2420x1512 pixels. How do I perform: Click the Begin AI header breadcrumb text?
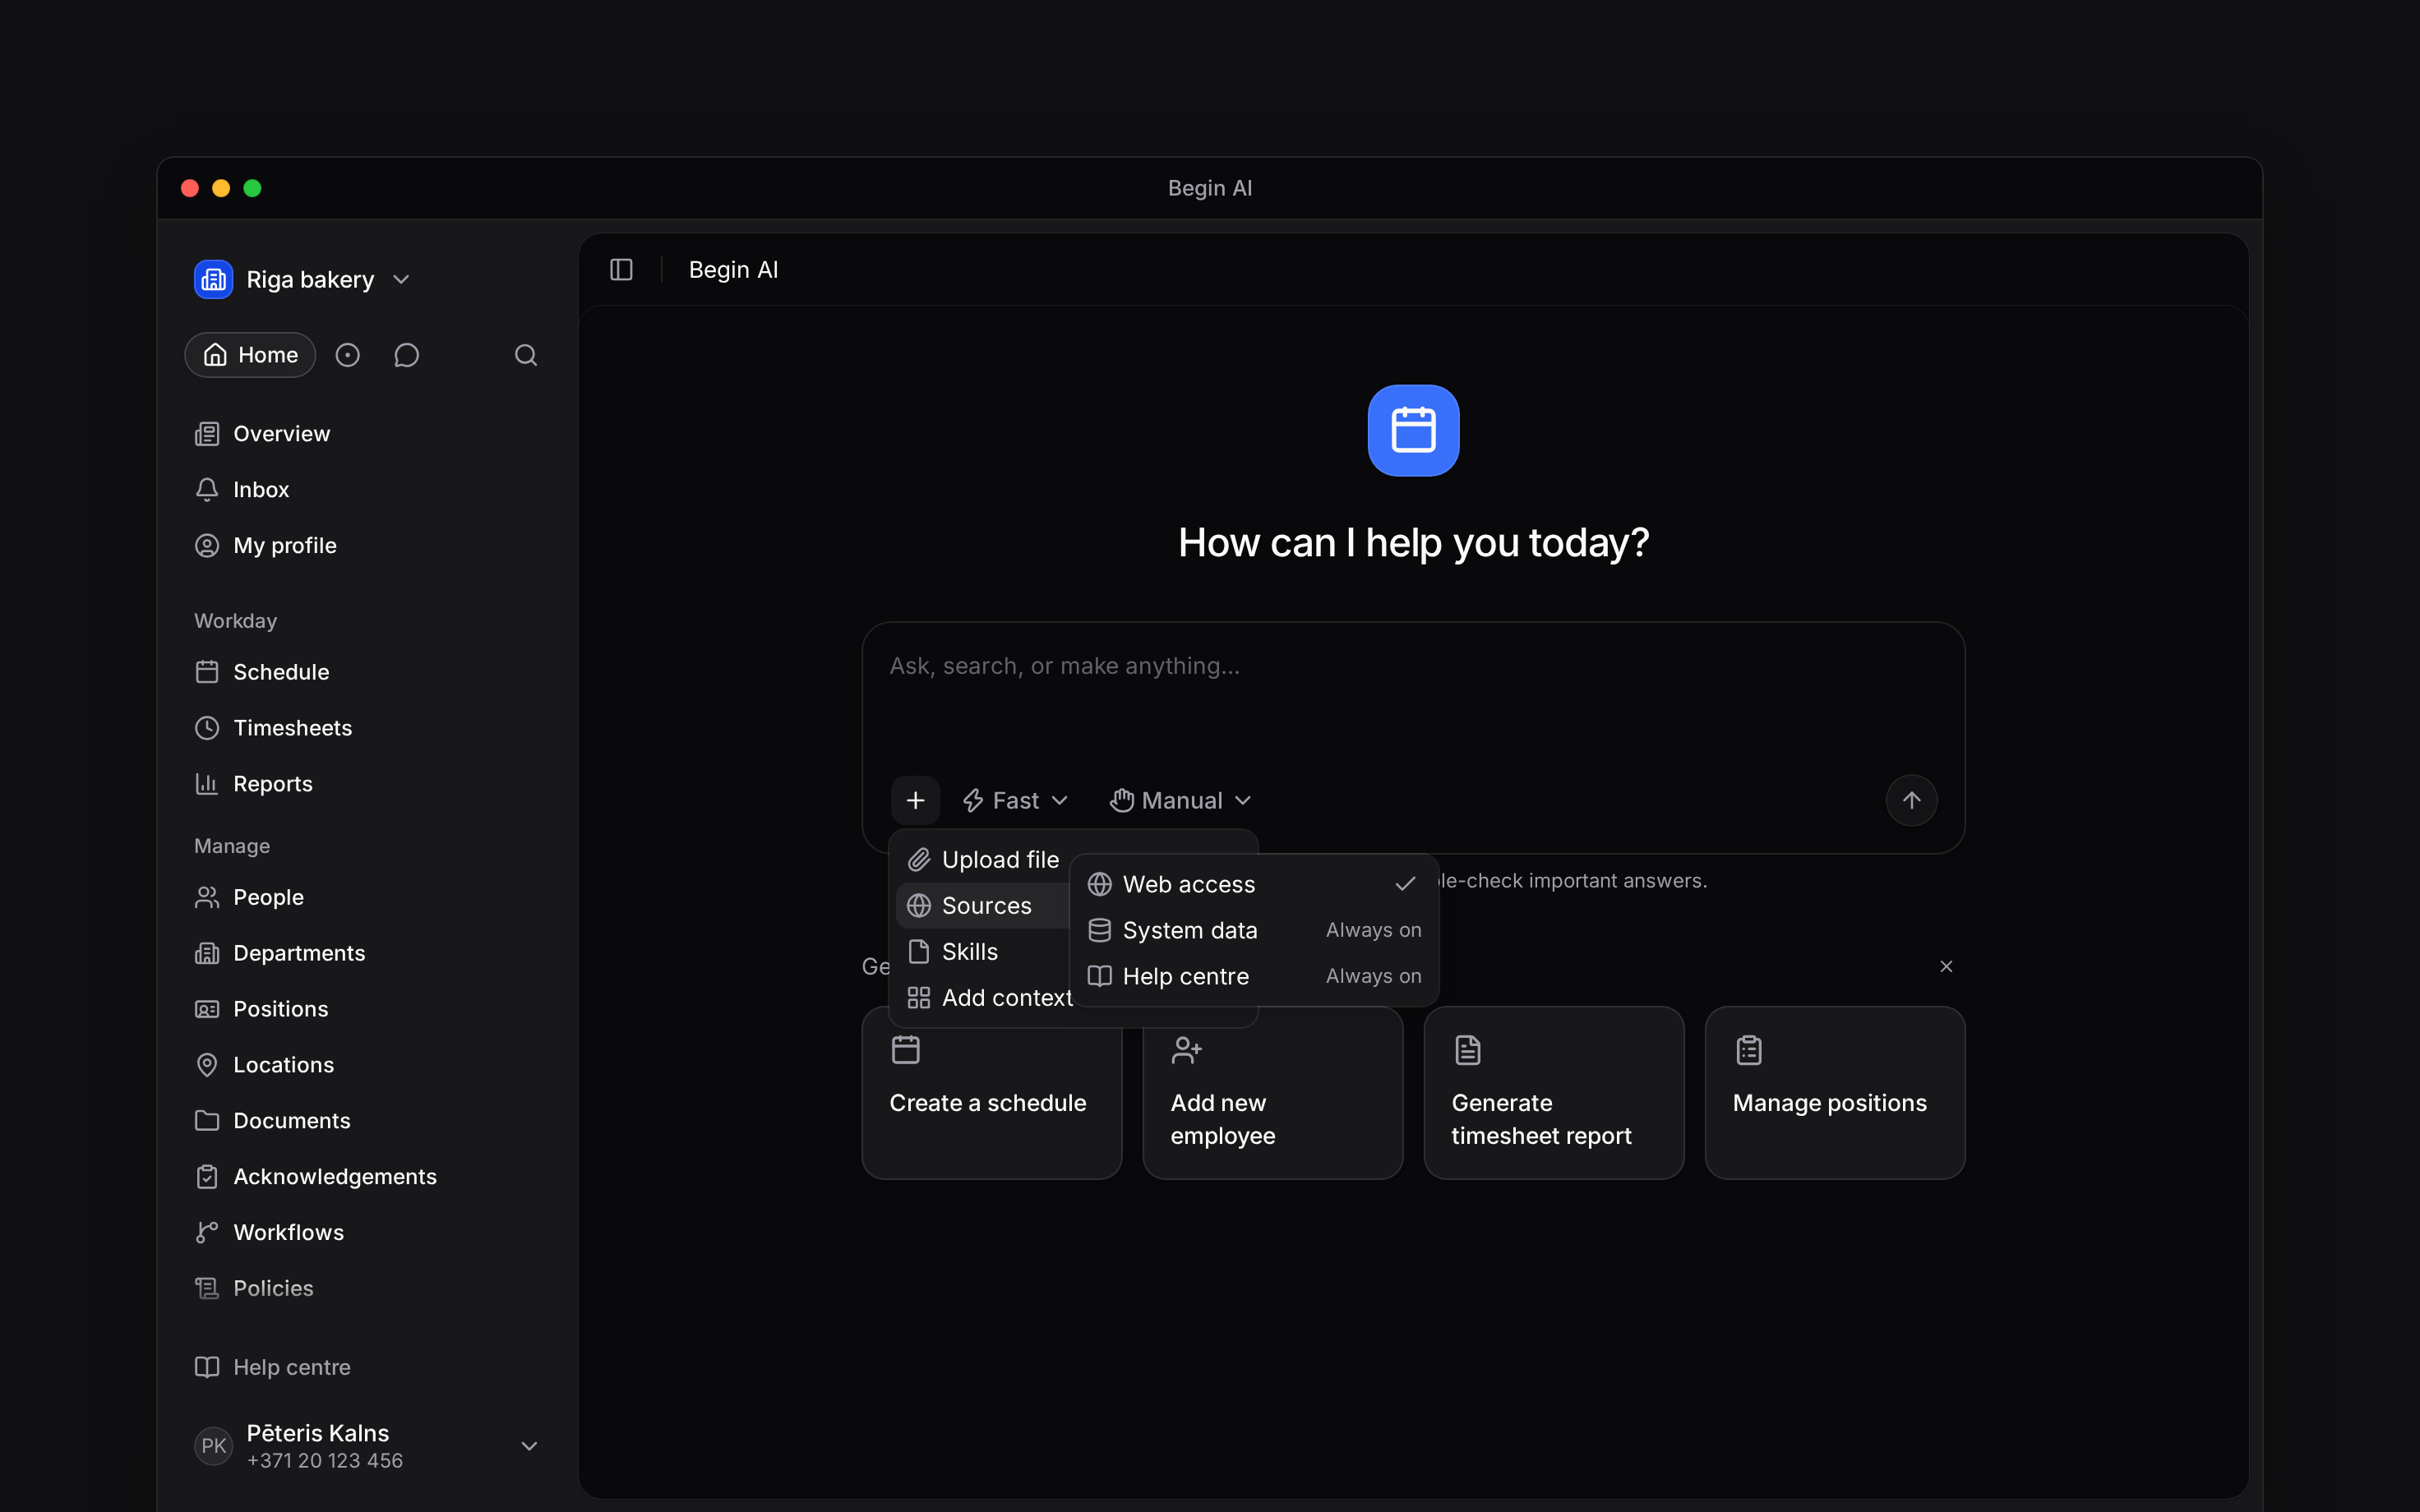coord(733,270)
